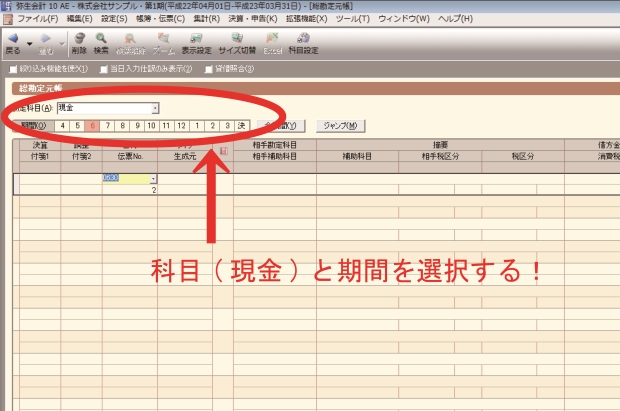The height and width of the screenshot is (411, 620).
Task: Click the 伝票No. cell showing 2
Action: click(130, 190)
